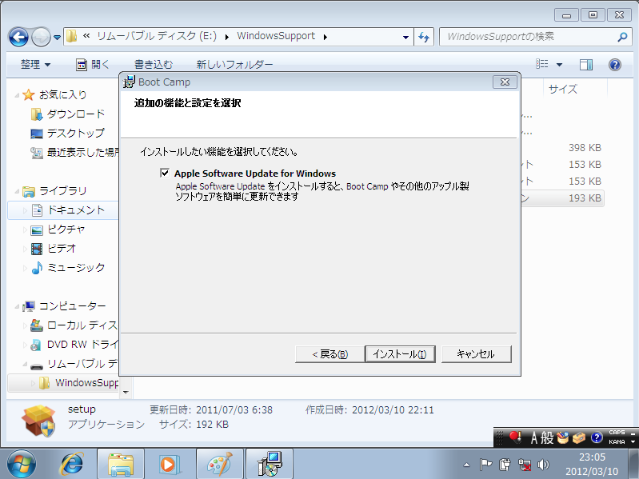Click the サイズ column header
Screen dimensions: 639x479
tap(575, 89)
